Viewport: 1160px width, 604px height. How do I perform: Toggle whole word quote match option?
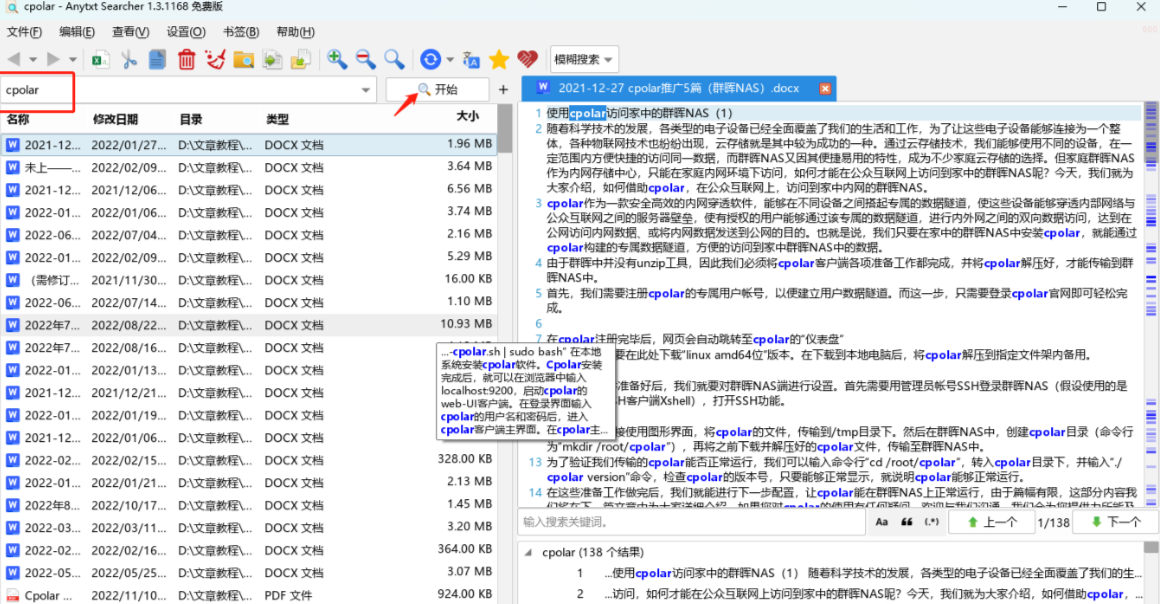[x=906, y=522]
